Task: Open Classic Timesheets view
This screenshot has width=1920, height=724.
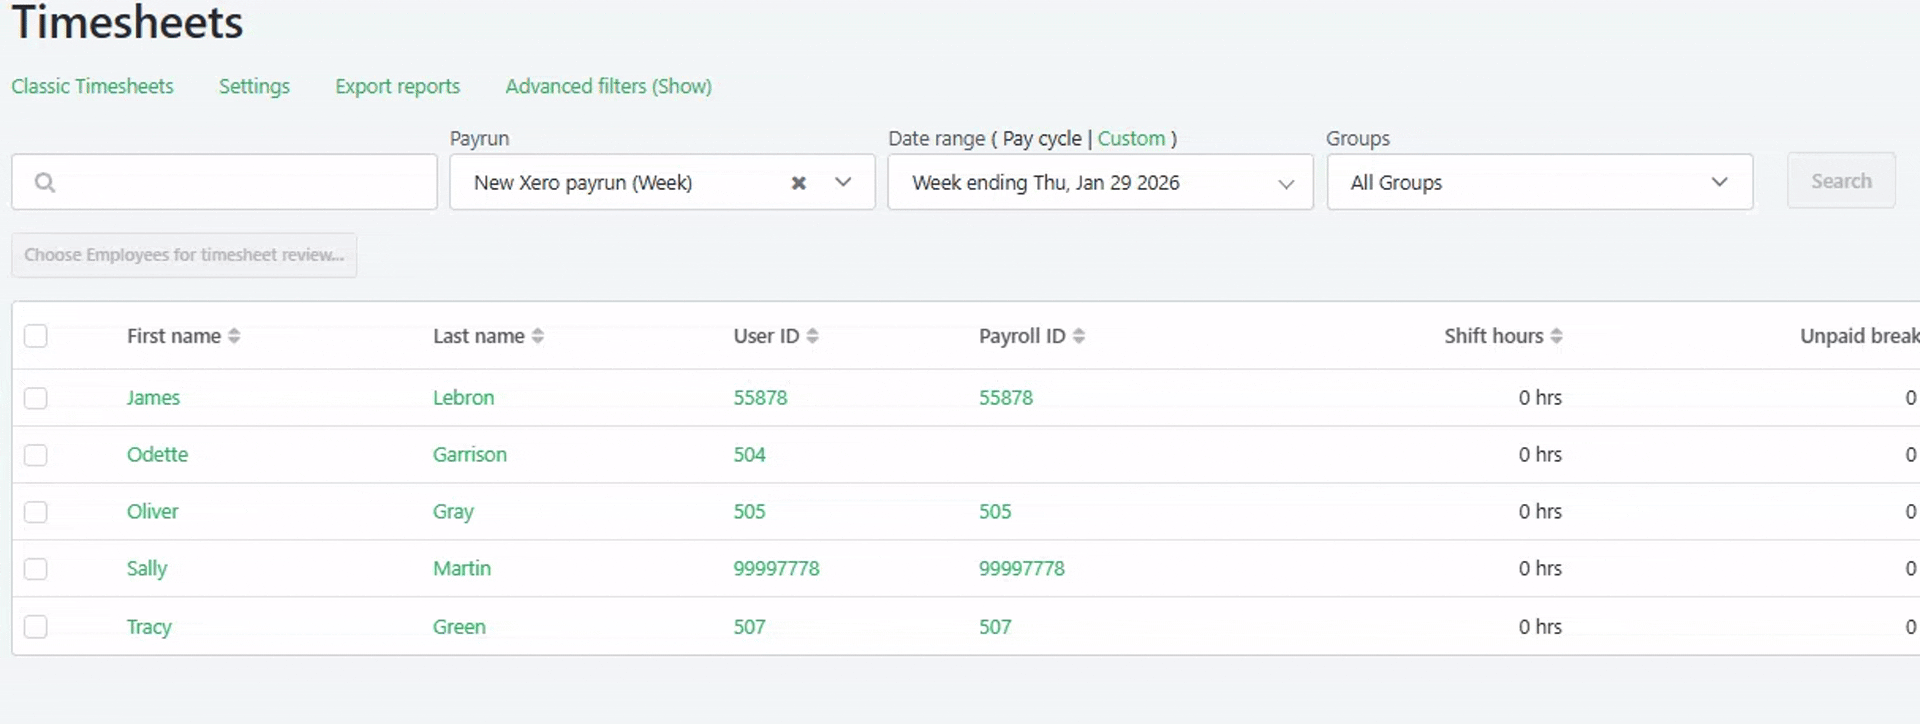Action: point(92,87)
